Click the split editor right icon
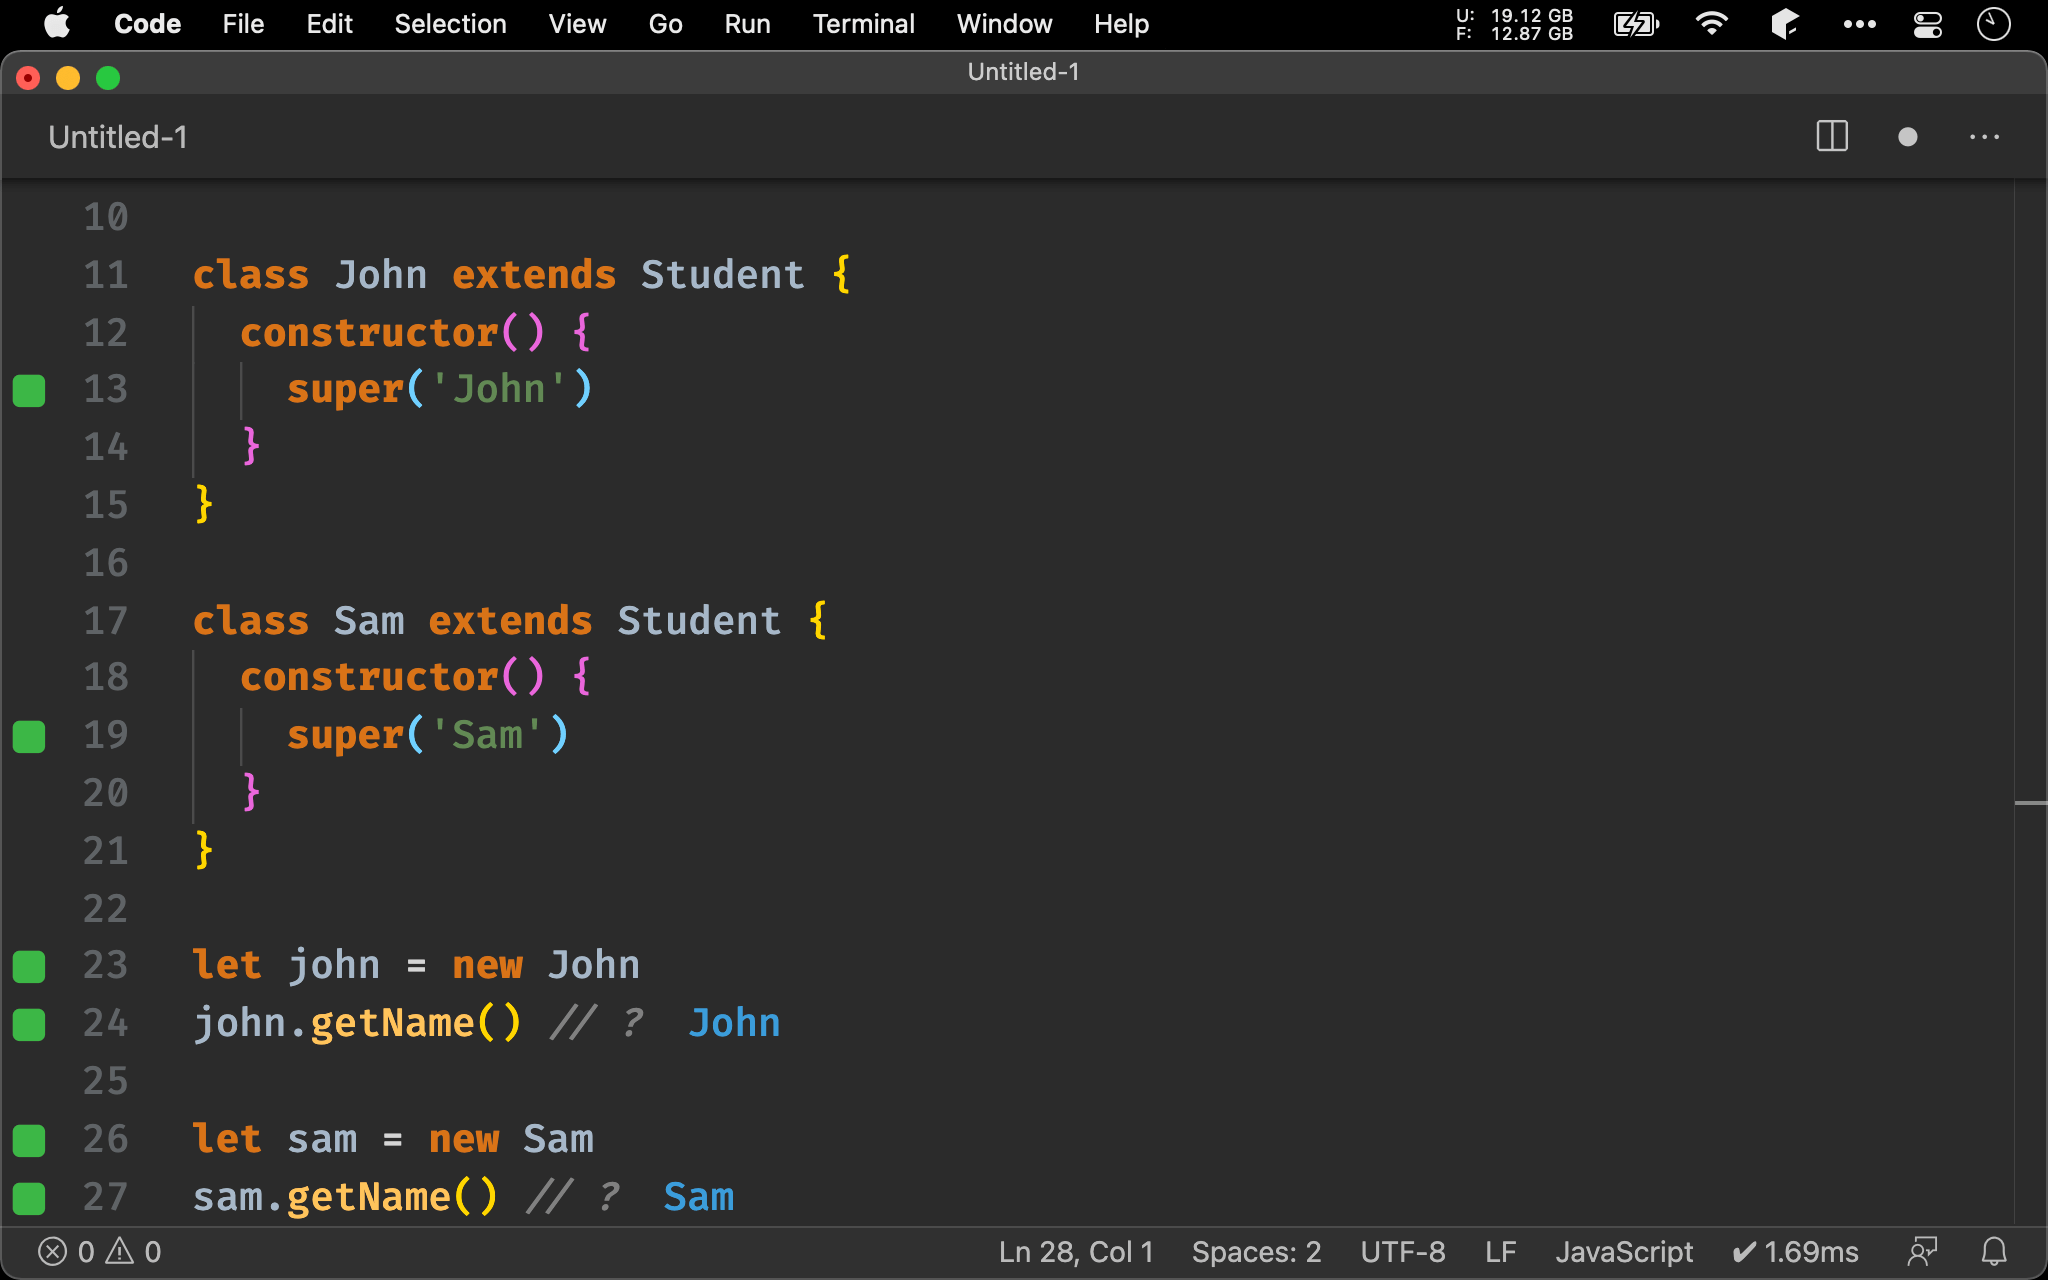The image size is (2048, 1280). point(1831,136)
